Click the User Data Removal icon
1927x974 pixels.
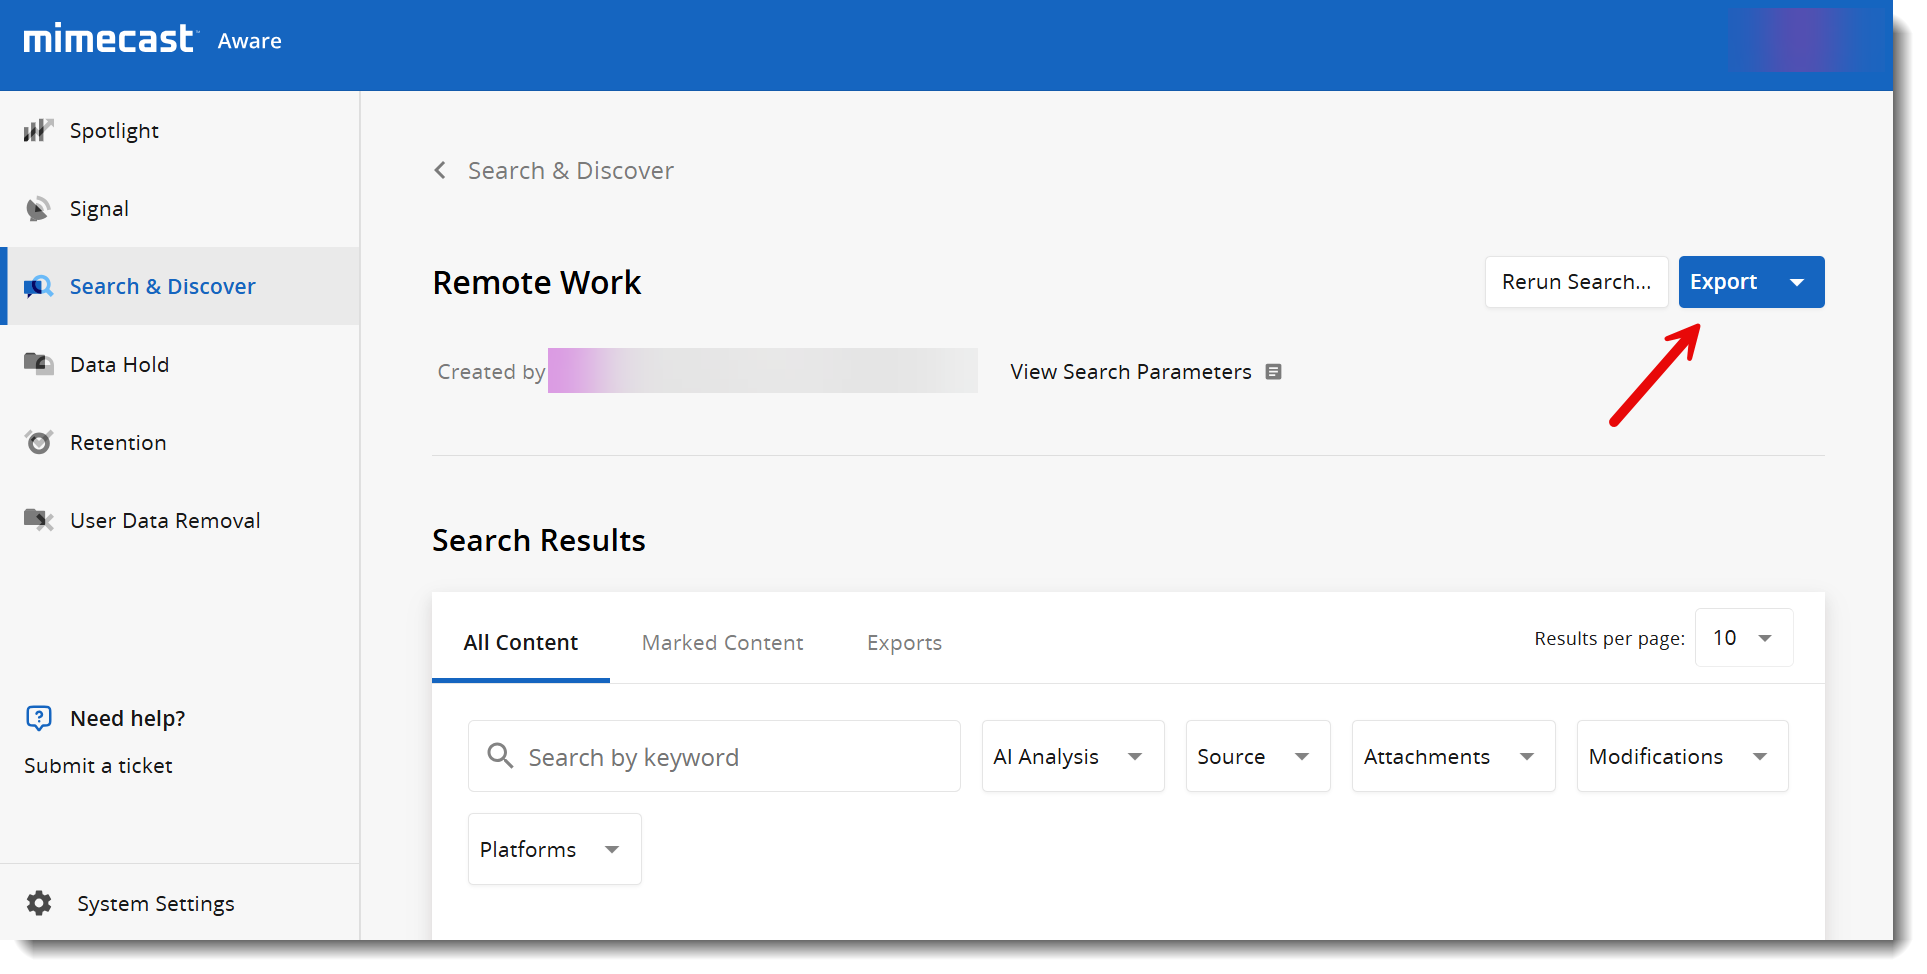coord(38,520)
